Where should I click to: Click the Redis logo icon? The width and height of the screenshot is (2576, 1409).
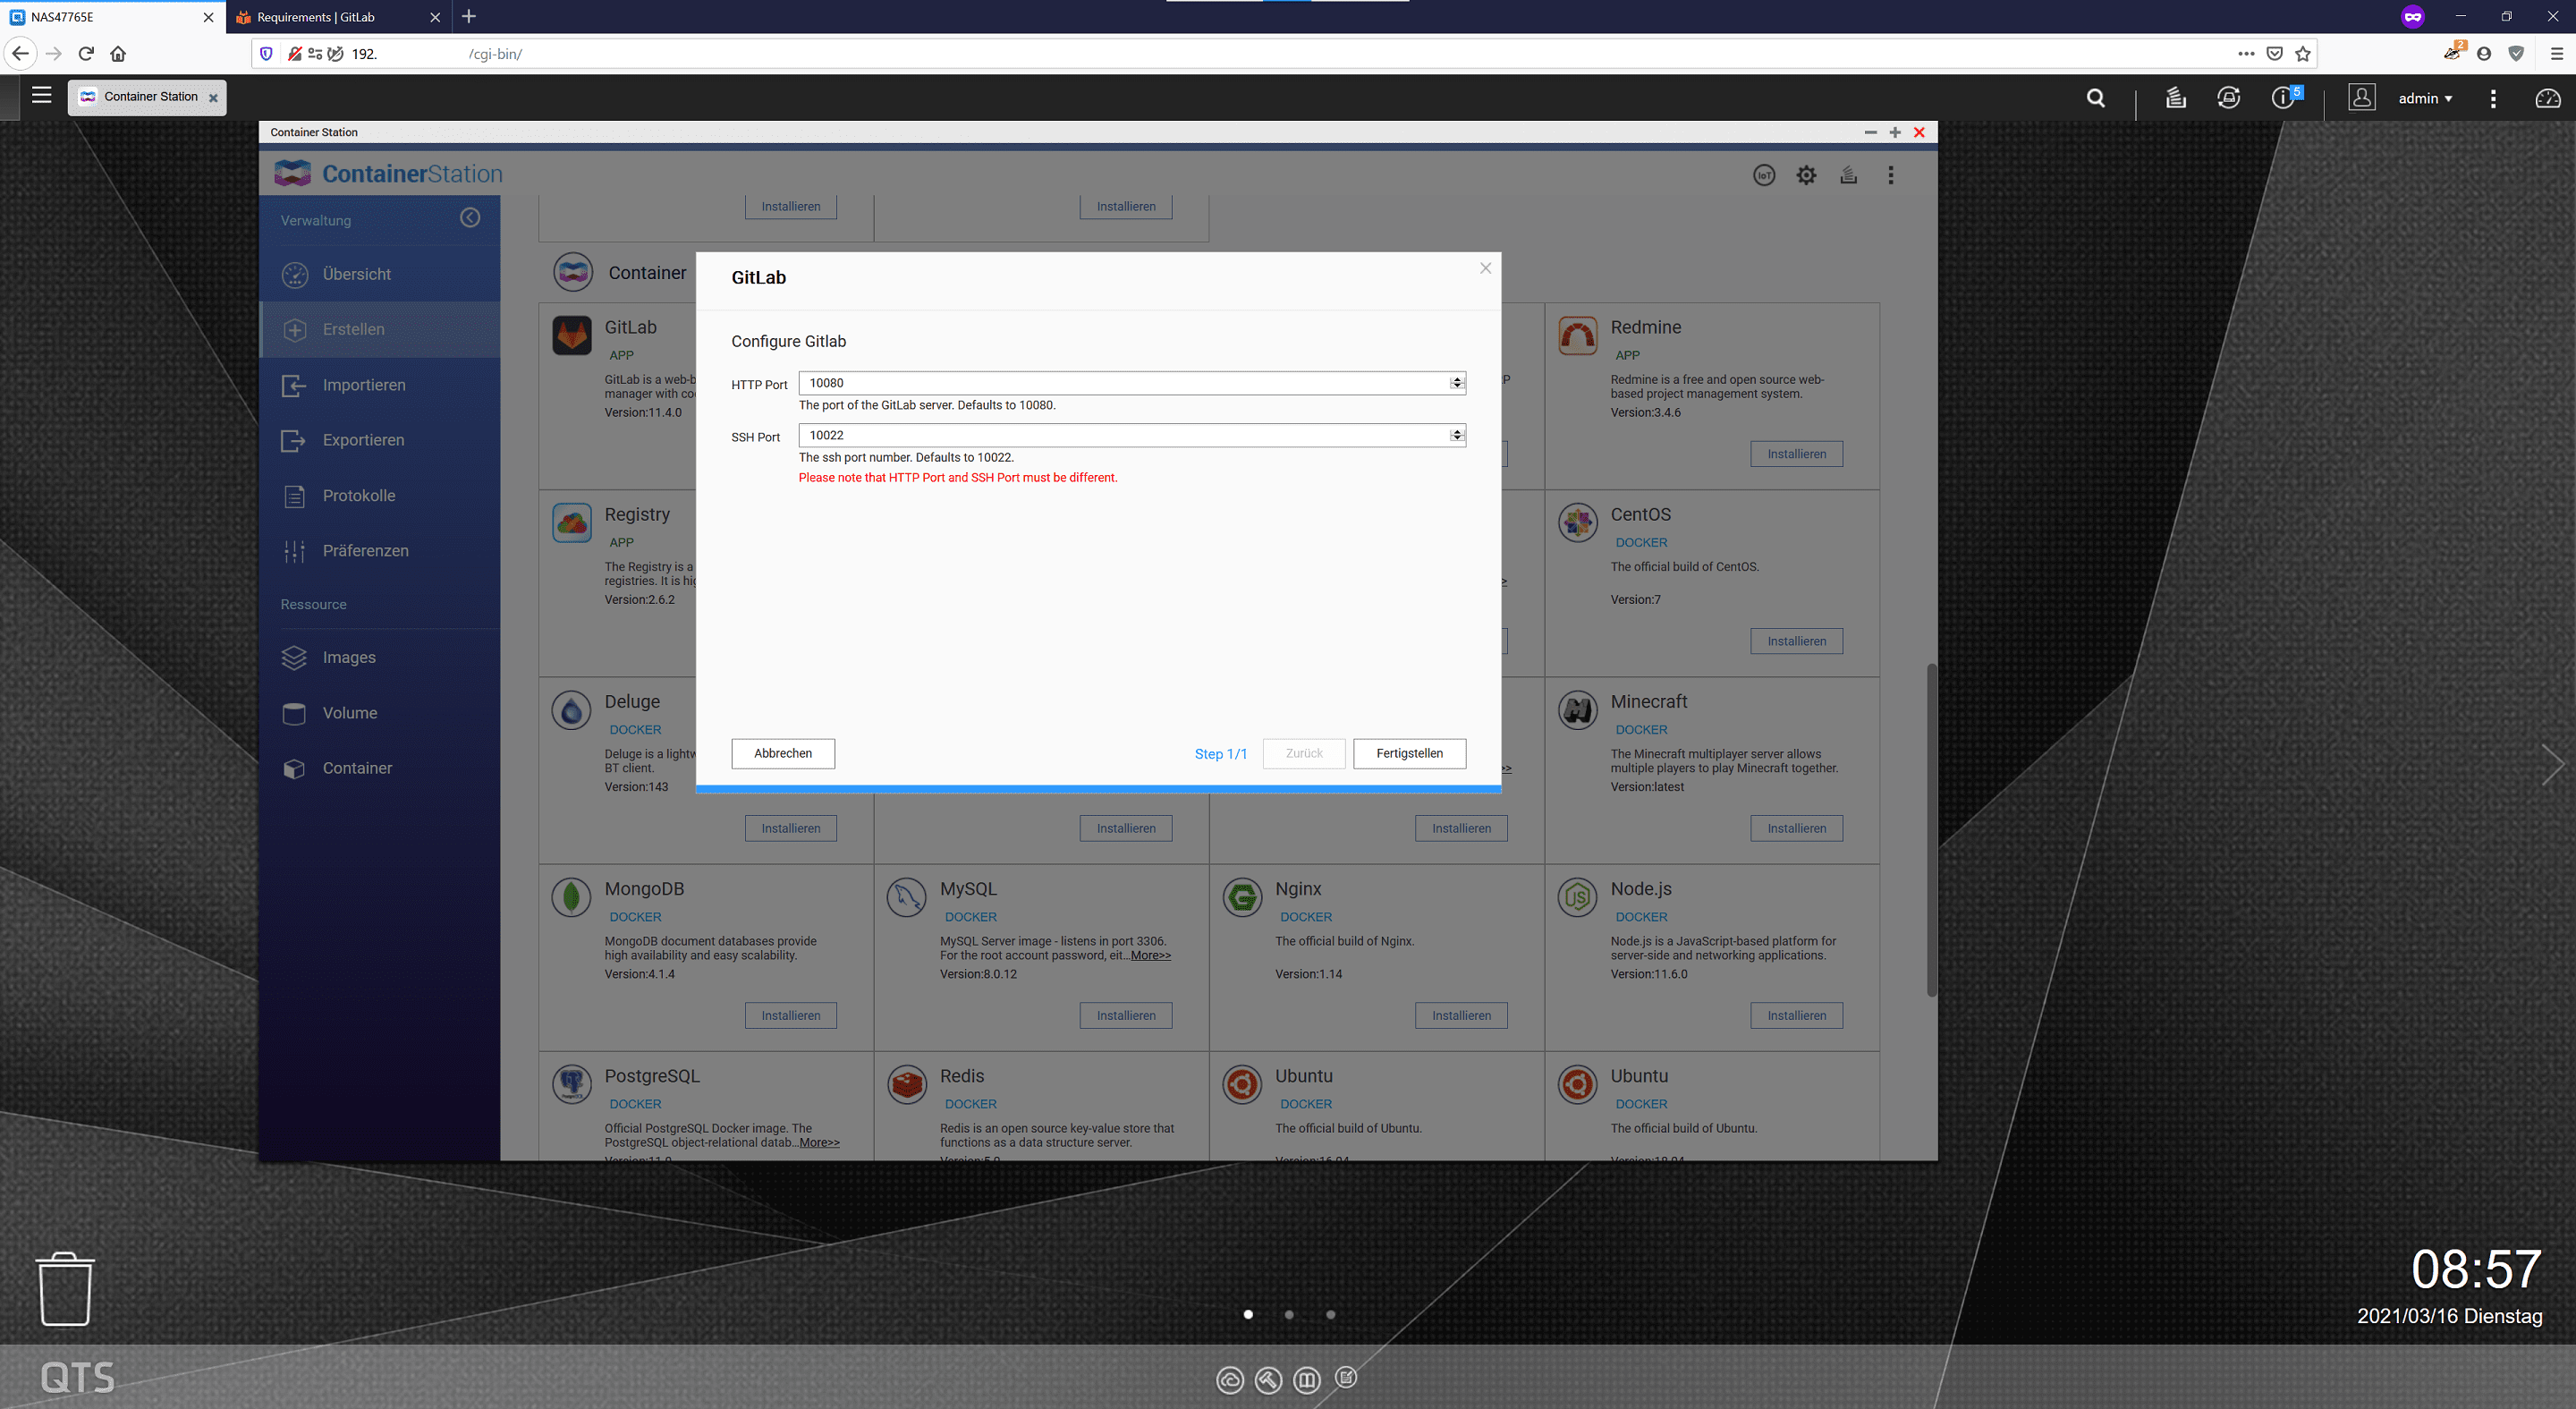pyautogui.click(x=907, y=1084)
